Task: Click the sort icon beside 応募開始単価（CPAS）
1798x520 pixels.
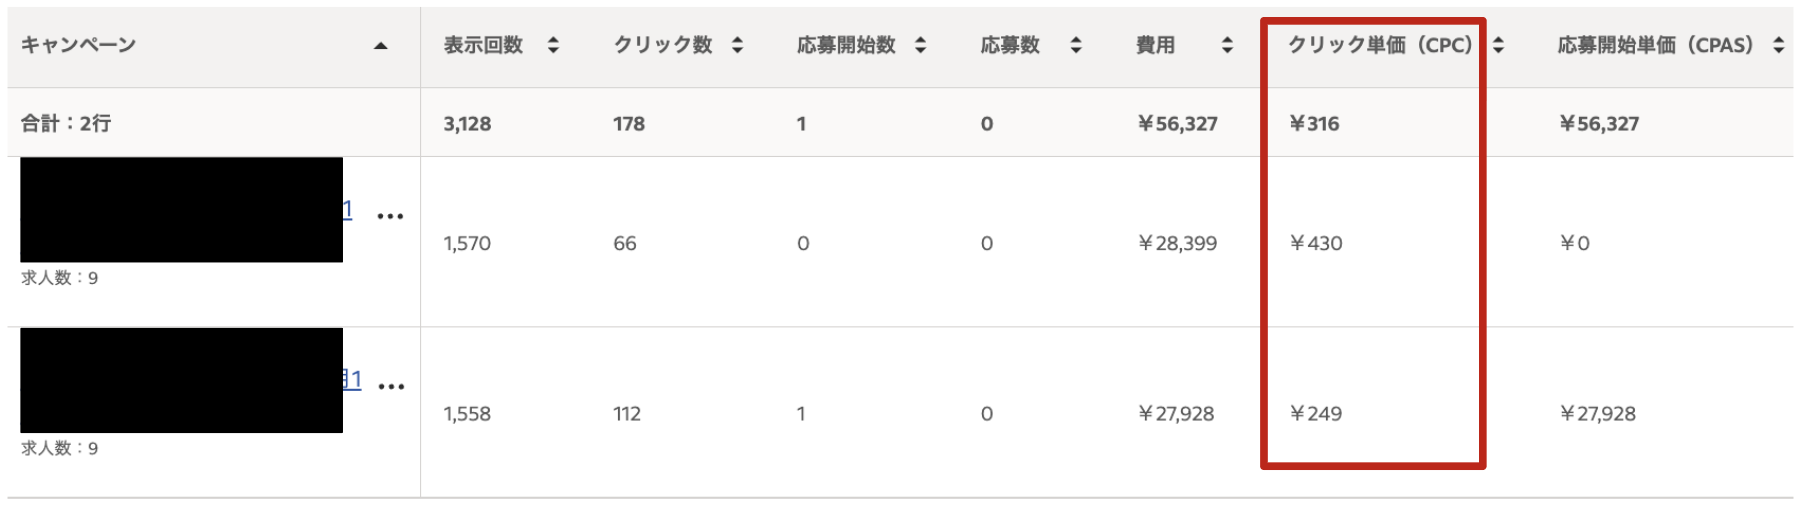Action: (x=1778, y=45)
